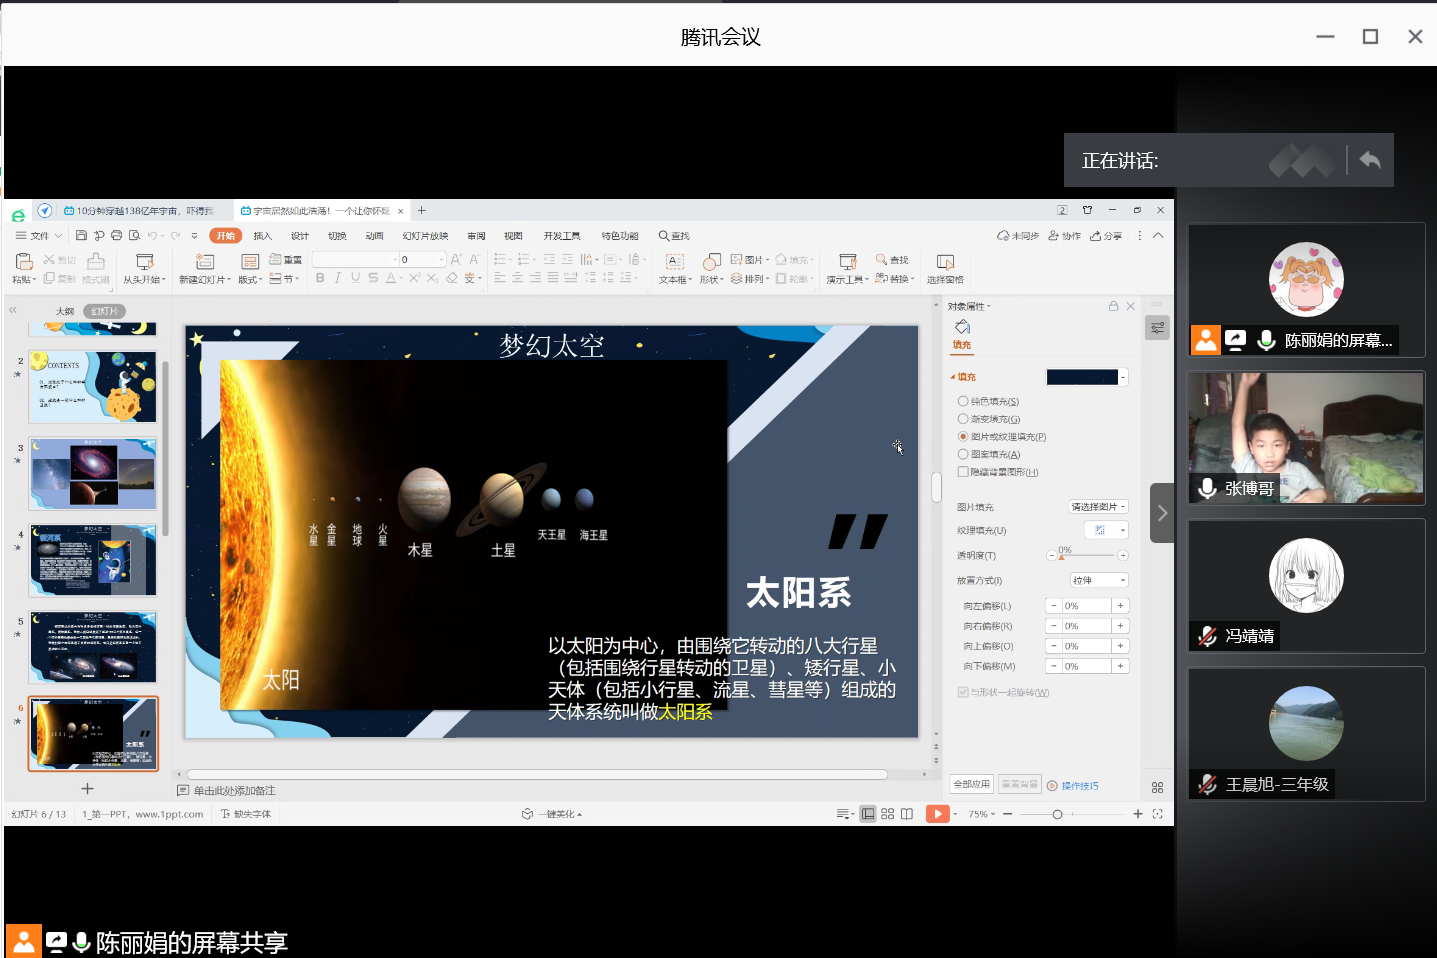Open the Insert ribbon tab

(x=262, y=236)
